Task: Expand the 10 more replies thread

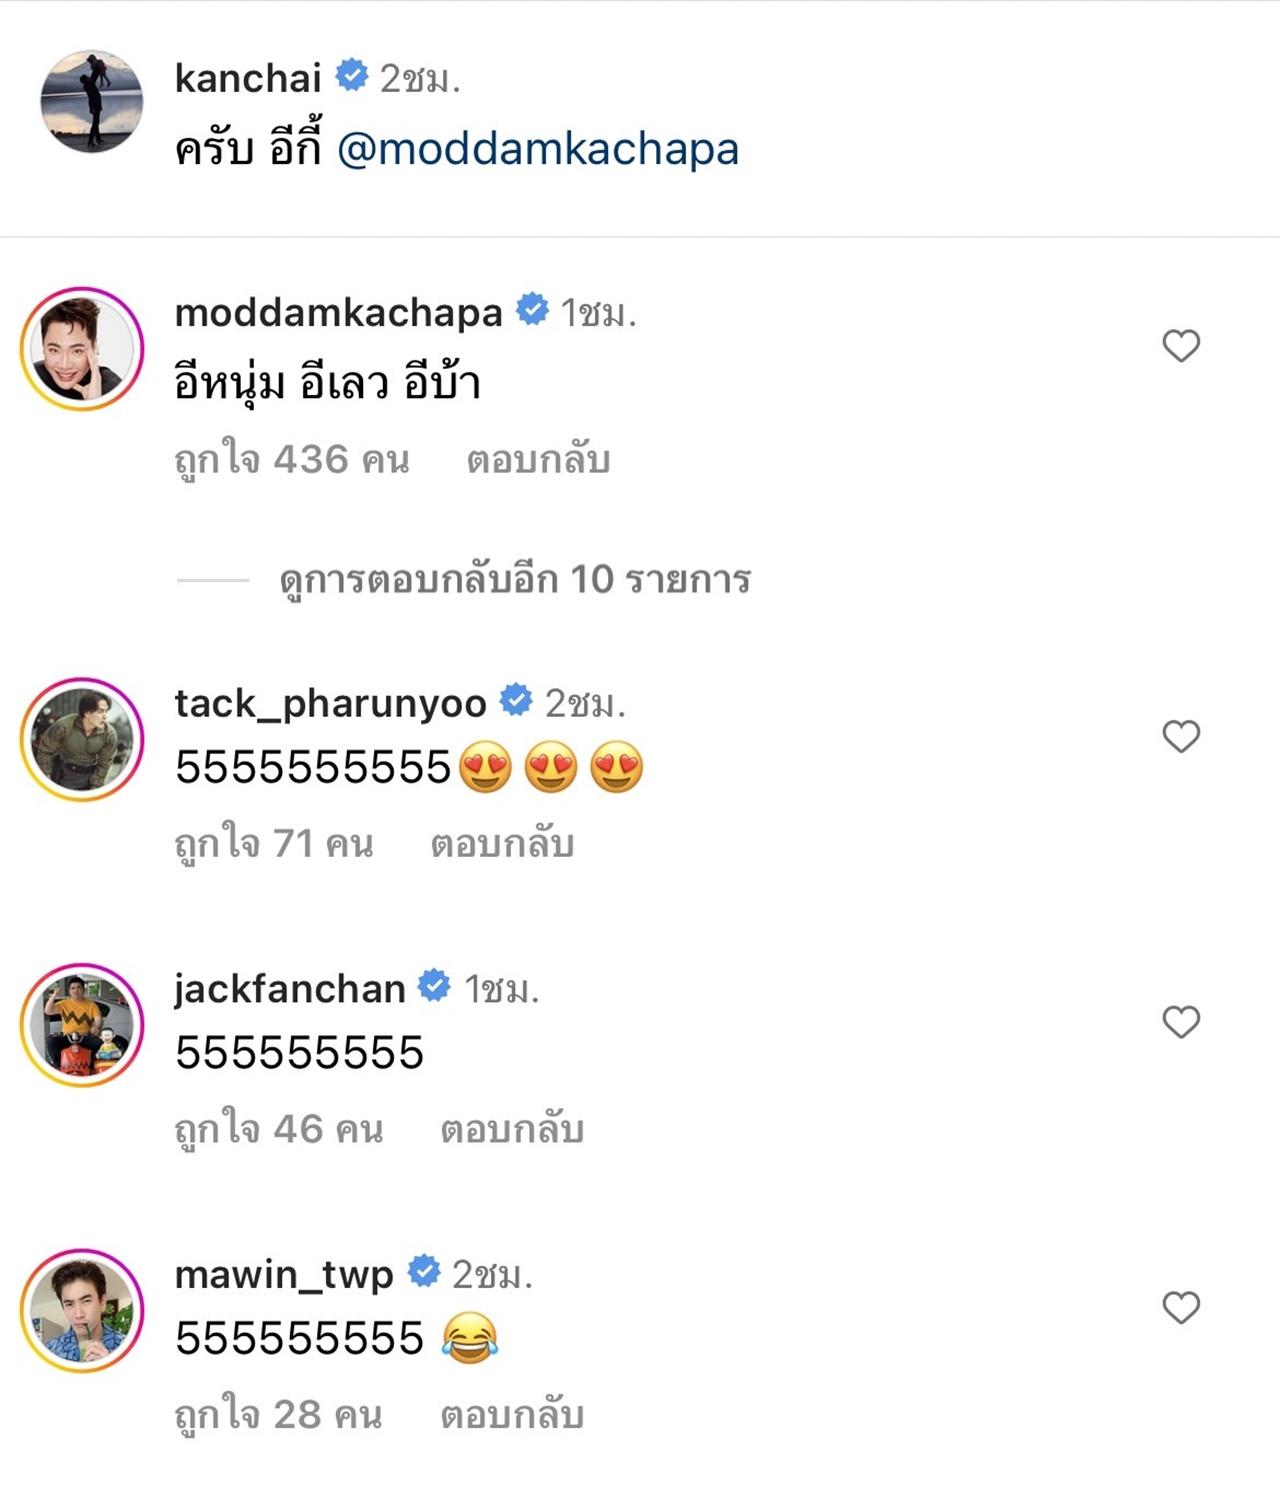Action: pos(514,579)
